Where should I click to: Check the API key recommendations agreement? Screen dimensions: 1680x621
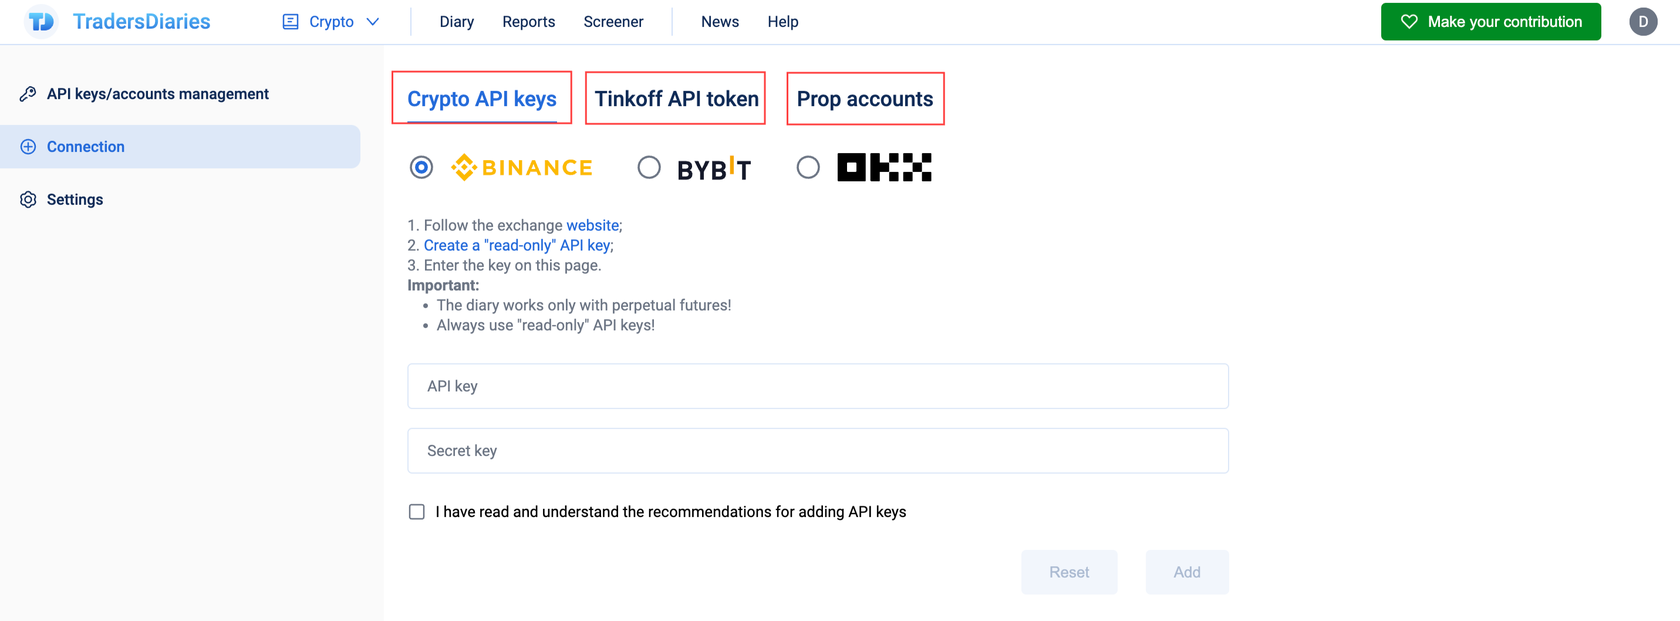(x=417, y=511)
